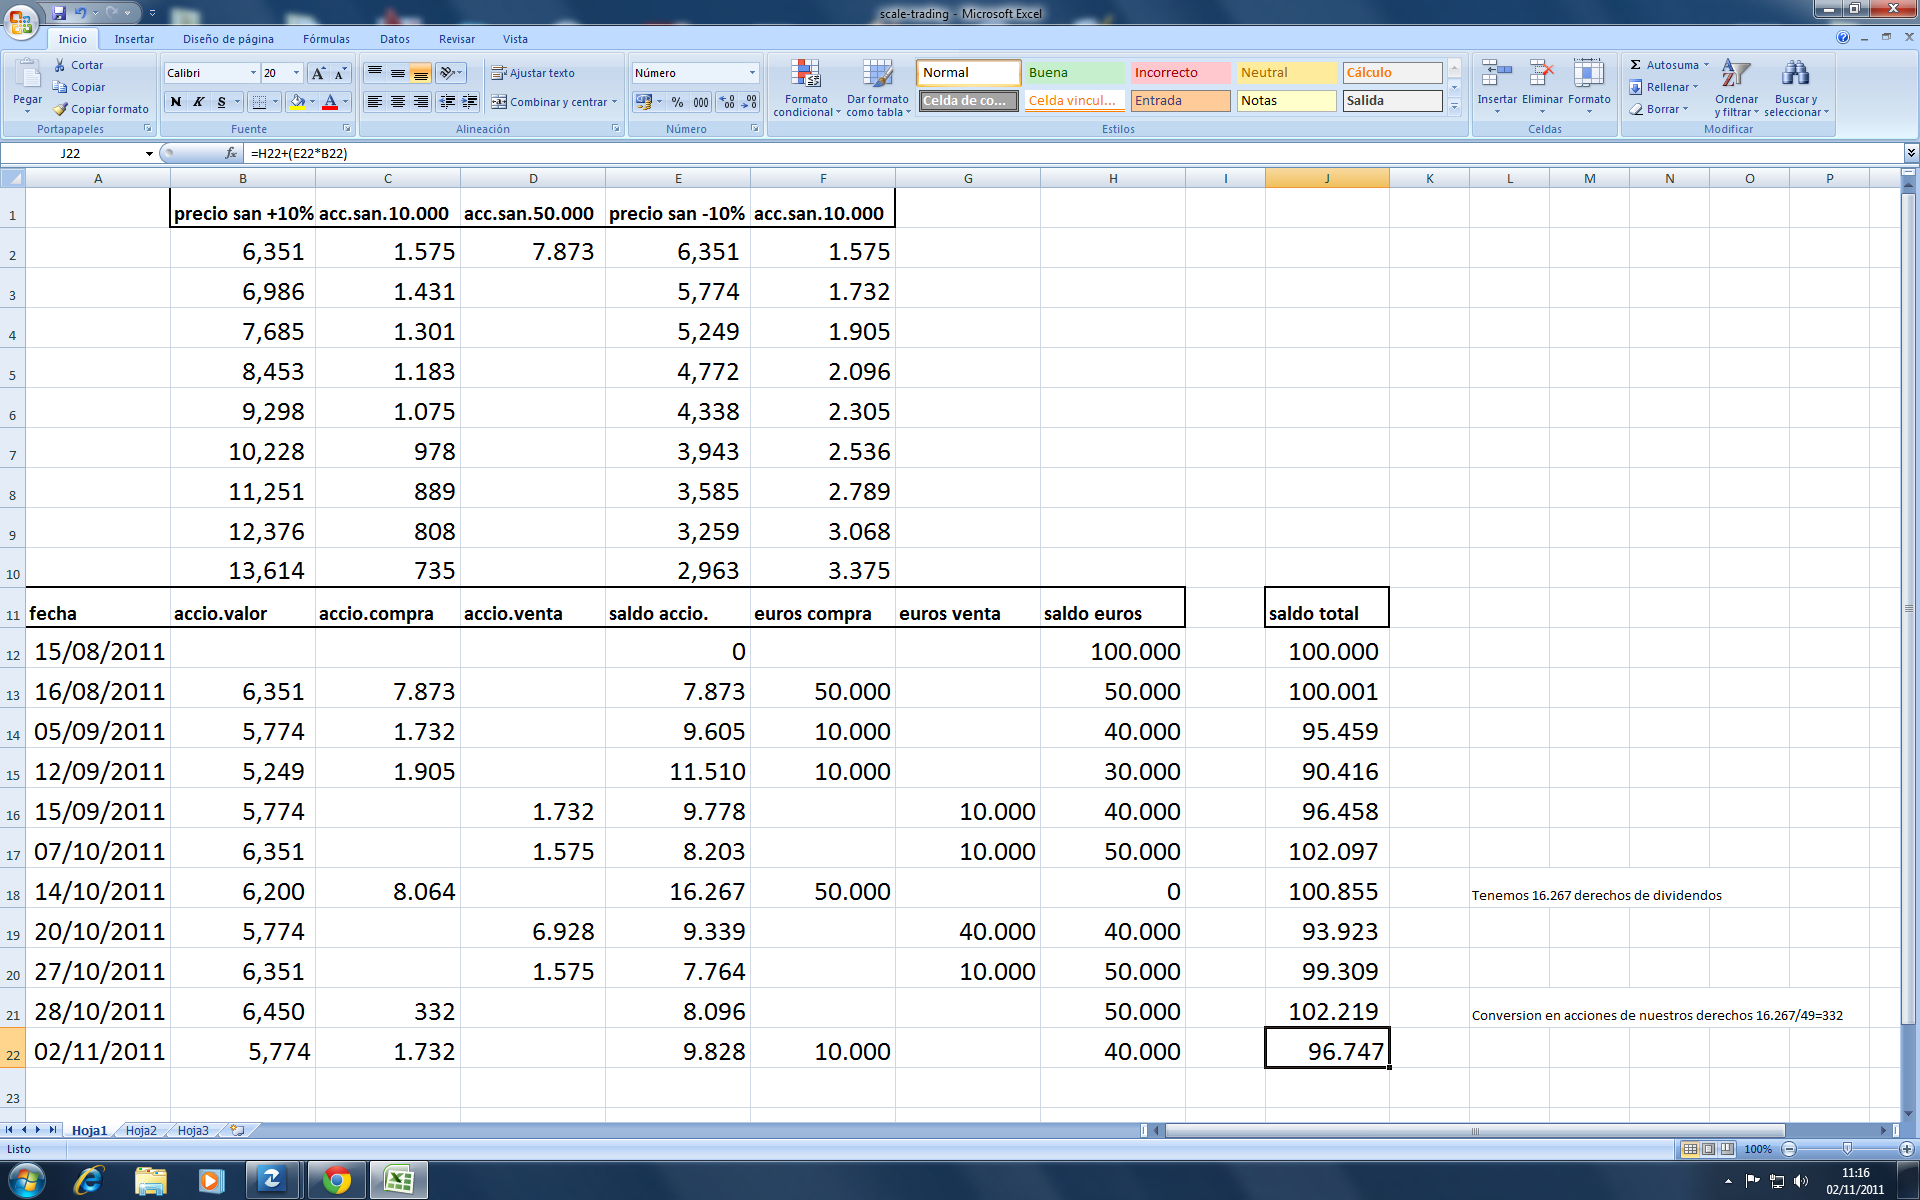
Task: Click the Ajustar texto button
Action: [x=533, y=73]
